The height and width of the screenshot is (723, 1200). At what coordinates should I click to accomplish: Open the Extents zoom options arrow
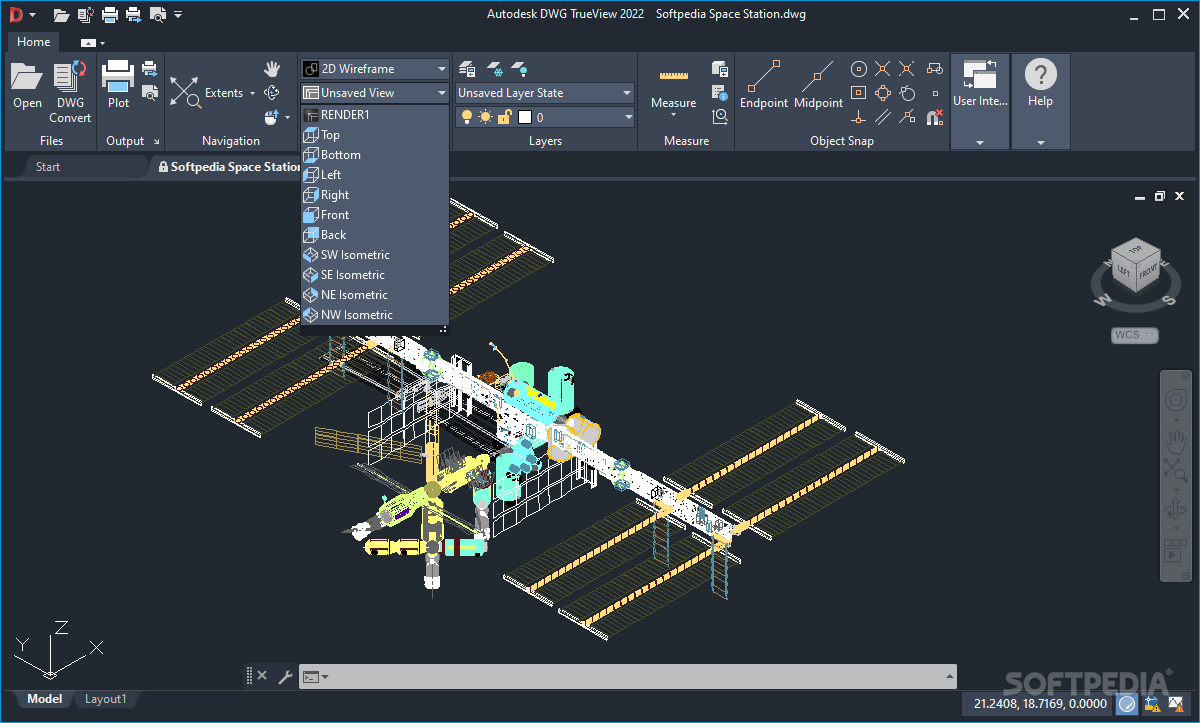pos(253,93)
